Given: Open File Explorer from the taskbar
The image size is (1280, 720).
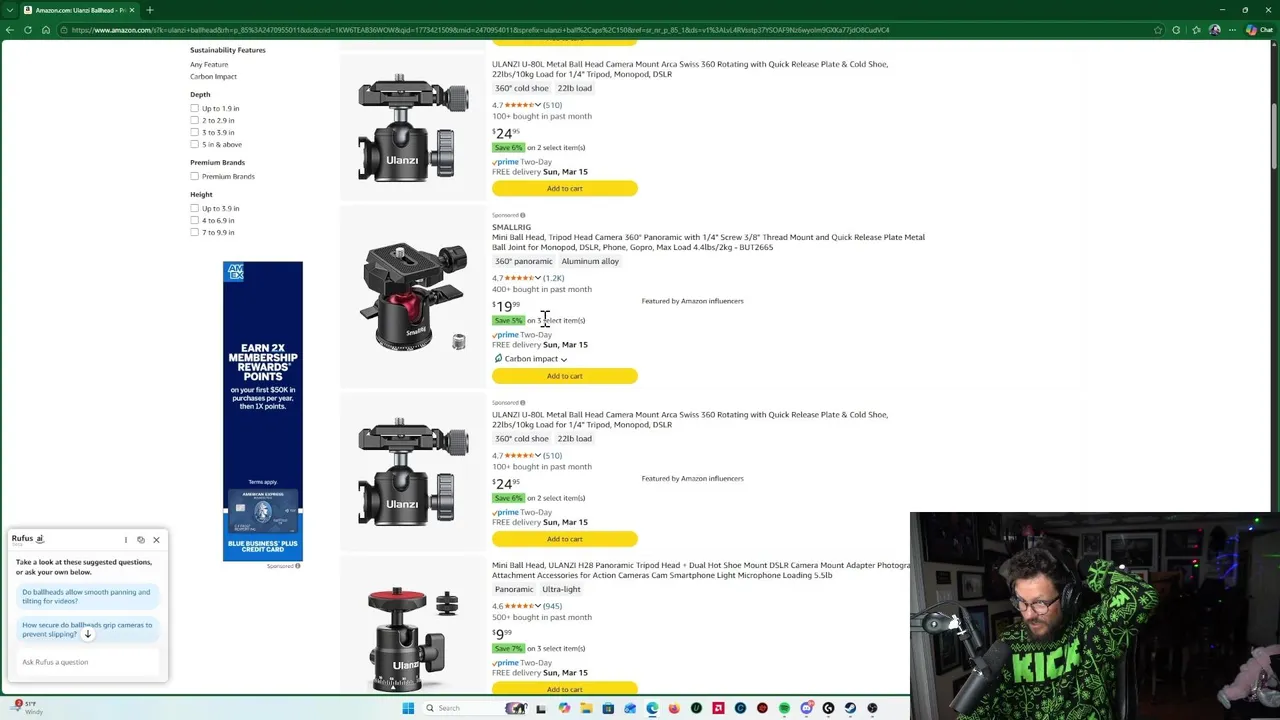Looking at the screenshot, I should point(586,708).
